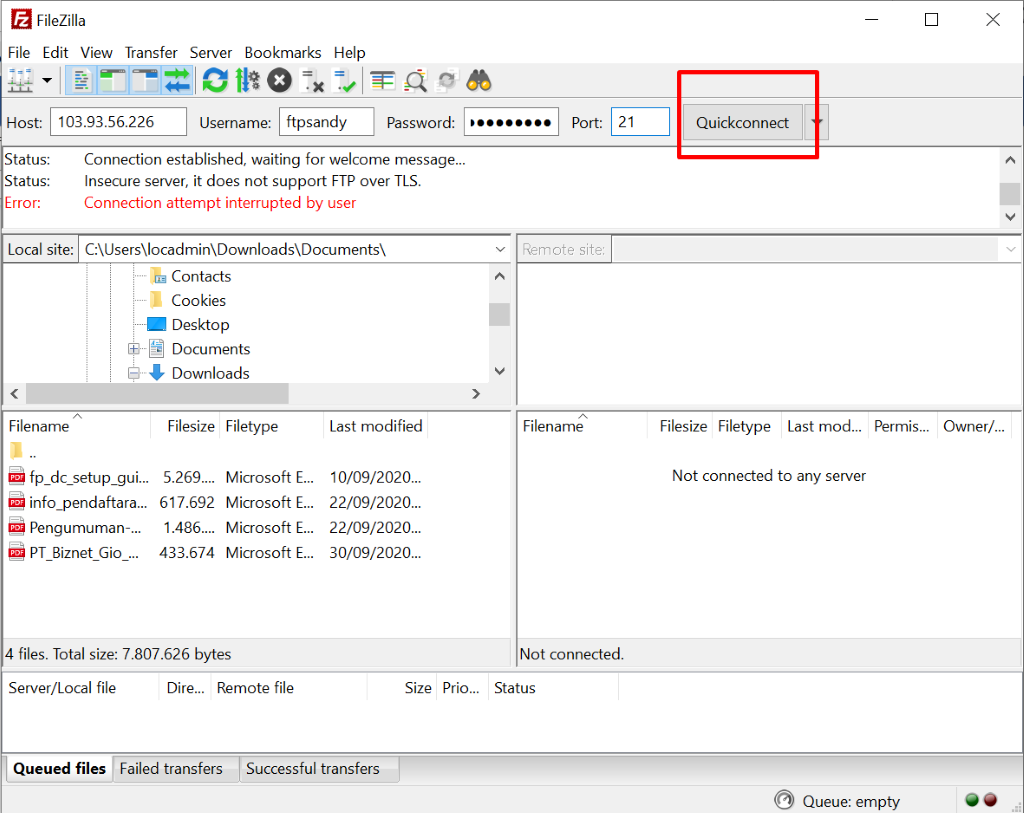Viewport: 1024px width, 813px height.
Task: Open the Site Manager icon
Action: (20, 81)
